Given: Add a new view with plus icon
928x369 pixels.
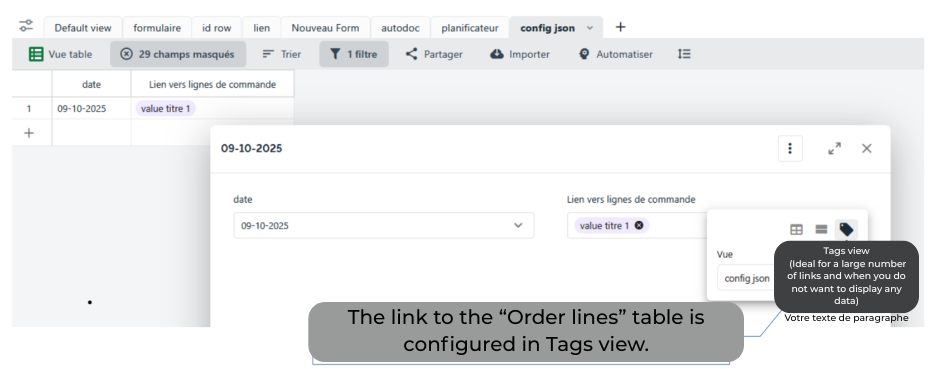Looking at the screenshot, I should (620, 27).
